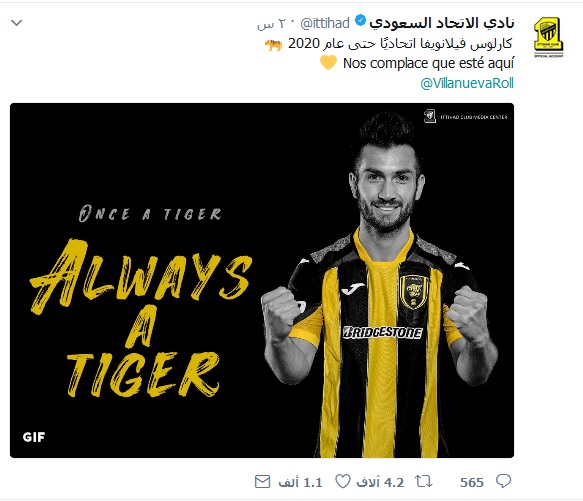Click the reply speech bubble icon
This screenshot has height=501, width=583.
pyautogui.click(x=503, y=481)
